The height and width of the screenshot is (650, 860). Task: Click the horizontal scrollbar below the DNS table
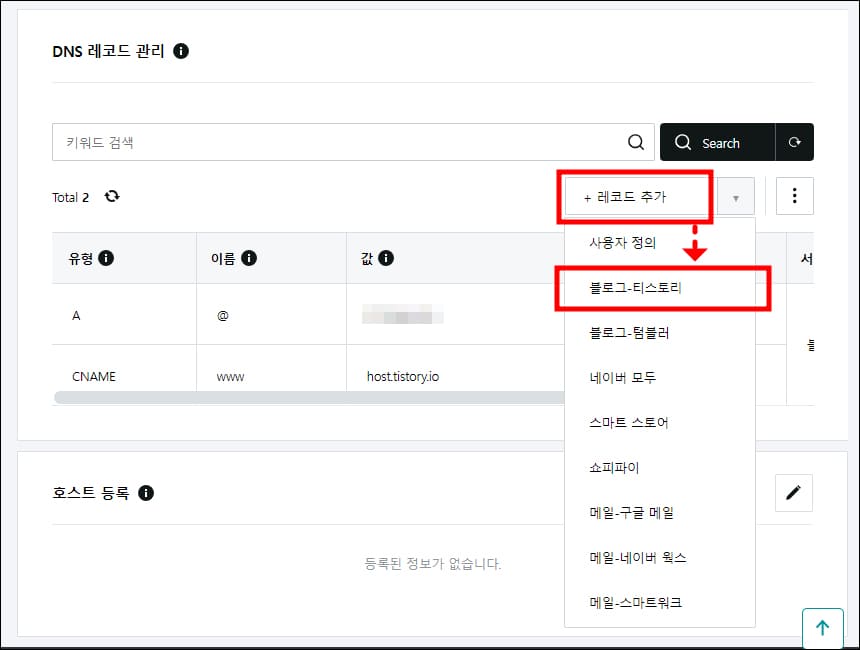(x=300, y=398)
